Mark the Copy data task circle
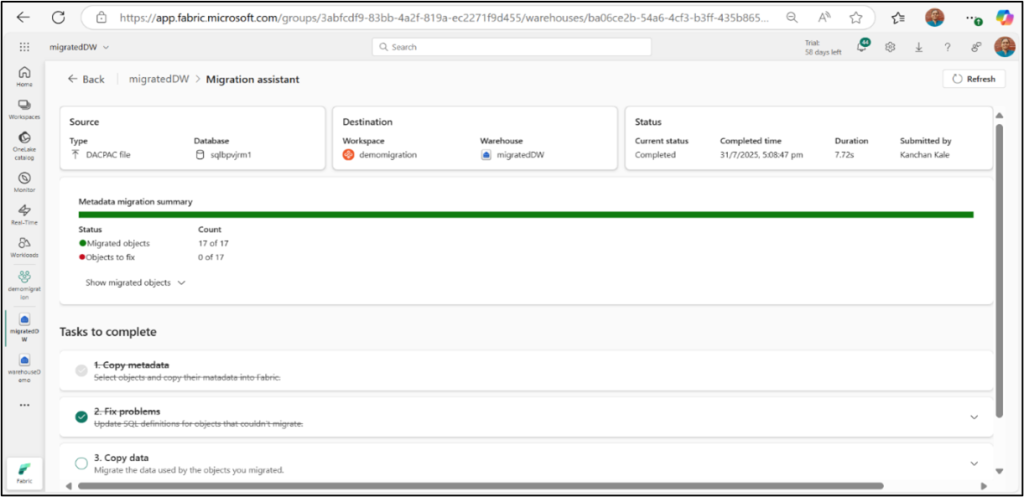 pyautogui.click(x=81, y=463)
